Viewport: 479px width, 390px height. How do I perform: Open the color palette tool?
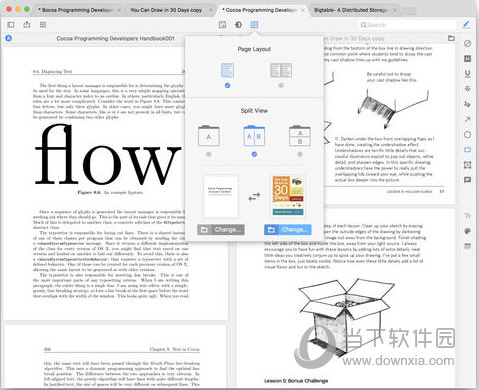tap(467, 231)
